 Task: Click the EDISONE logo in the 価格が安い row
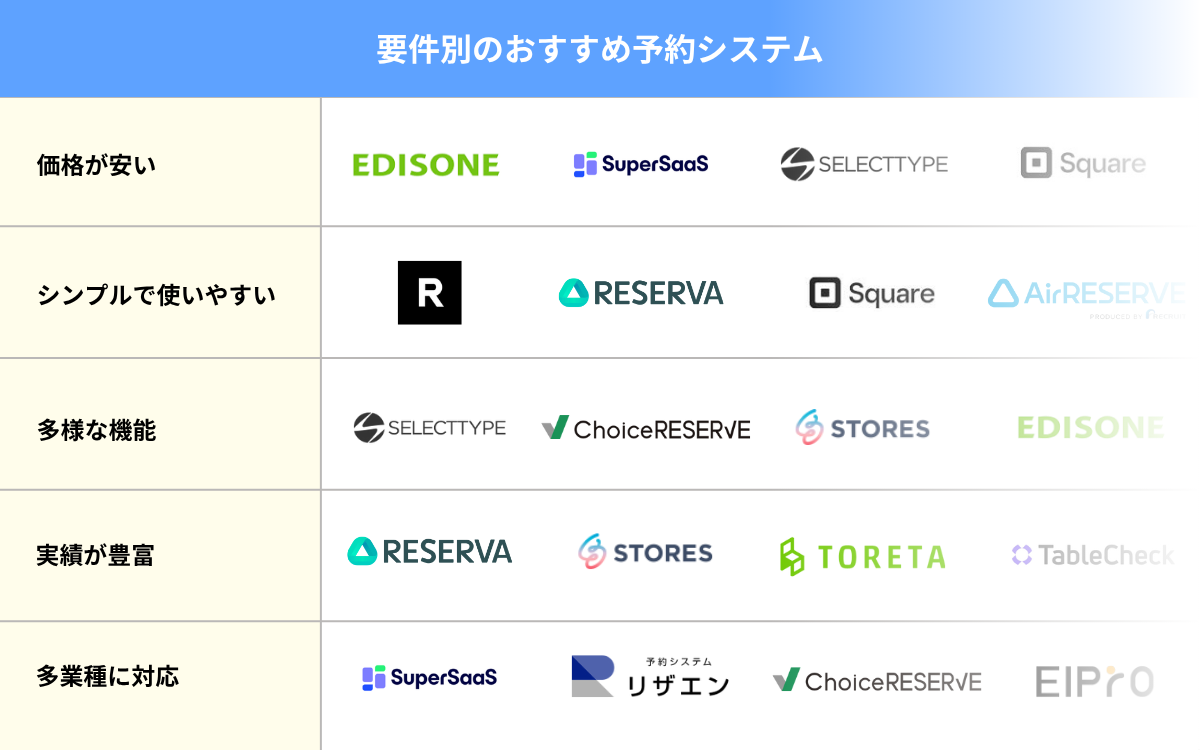[x=425, y=165]
